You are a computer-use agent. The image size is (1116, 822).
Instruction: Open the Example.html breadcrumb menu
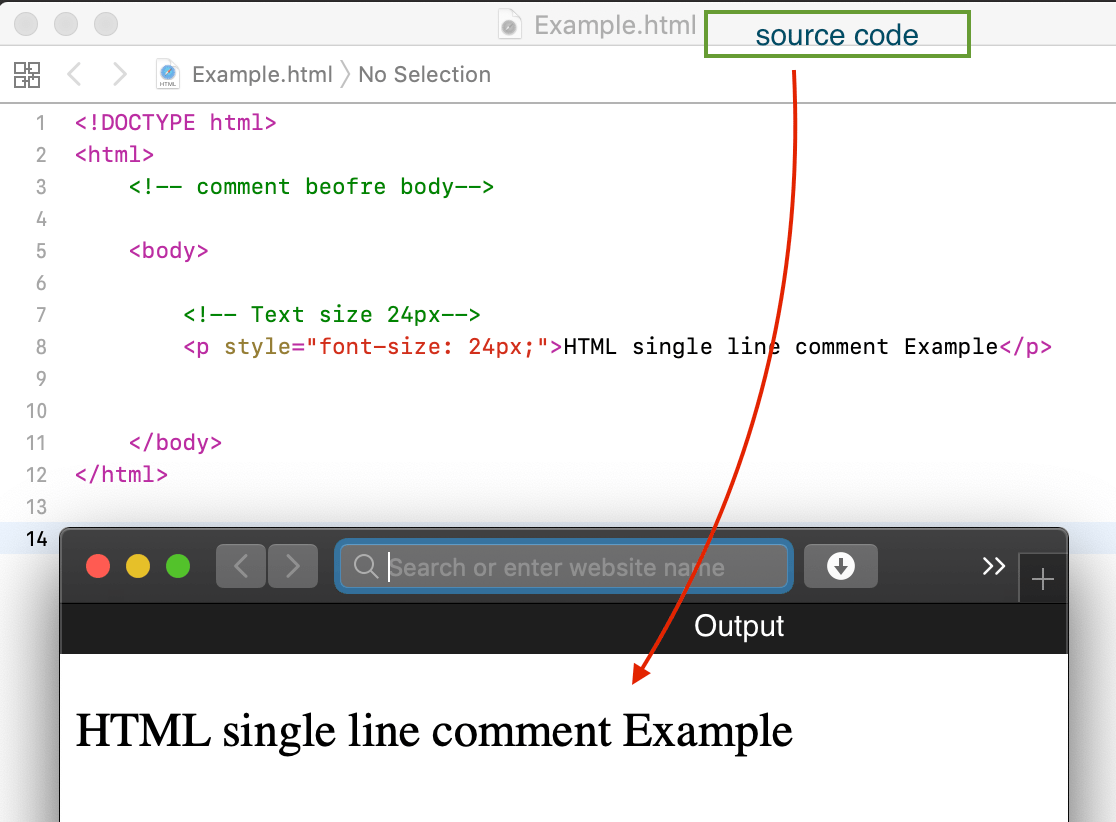[x=262, y=74]
